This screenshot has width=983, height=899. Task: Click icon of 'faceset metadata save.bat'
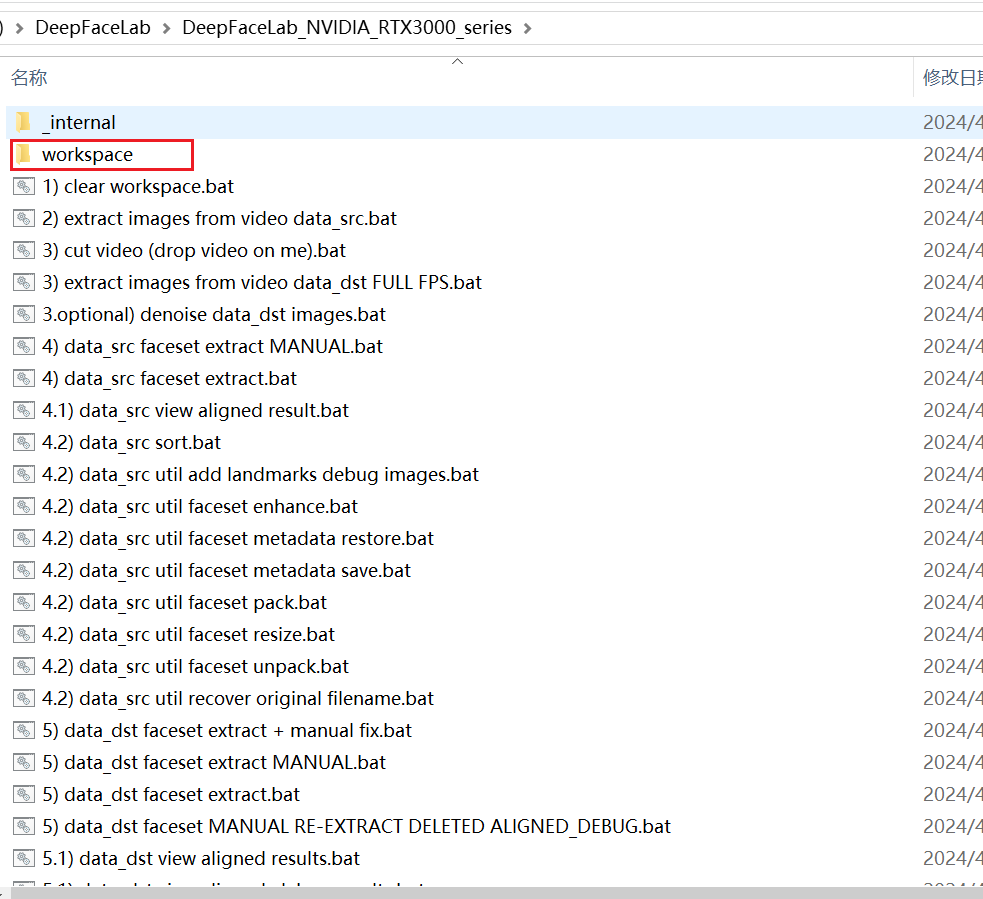click(24, 570)
